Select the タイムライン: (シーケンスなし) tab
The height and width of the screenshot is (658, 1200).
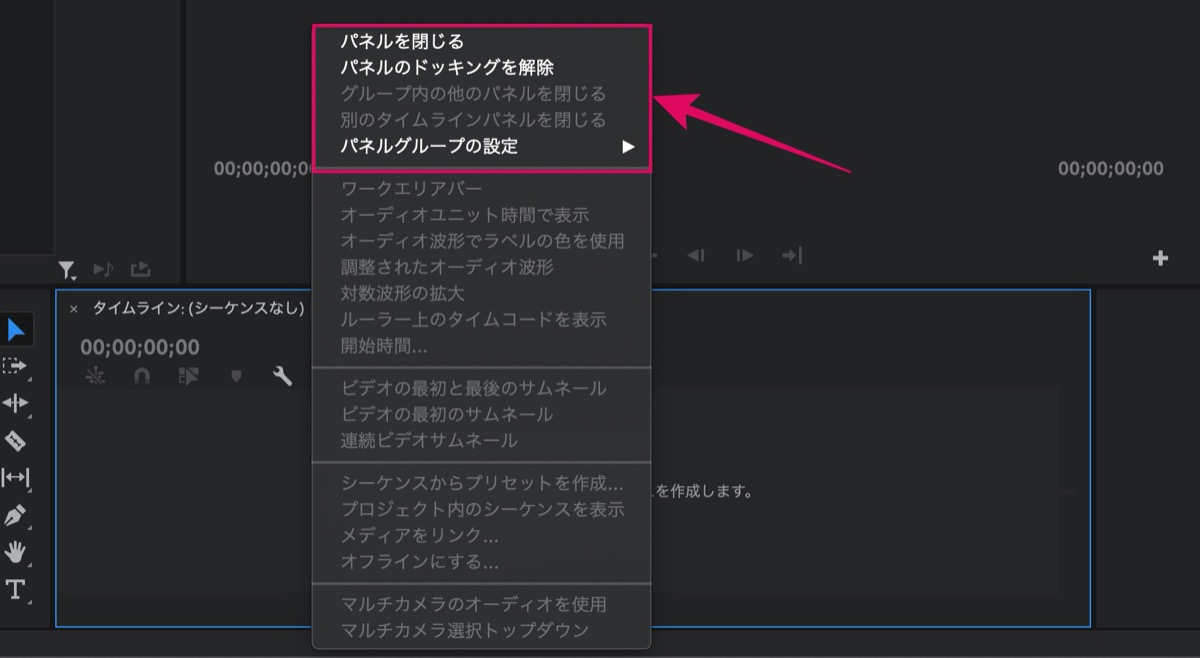(198, 309)
